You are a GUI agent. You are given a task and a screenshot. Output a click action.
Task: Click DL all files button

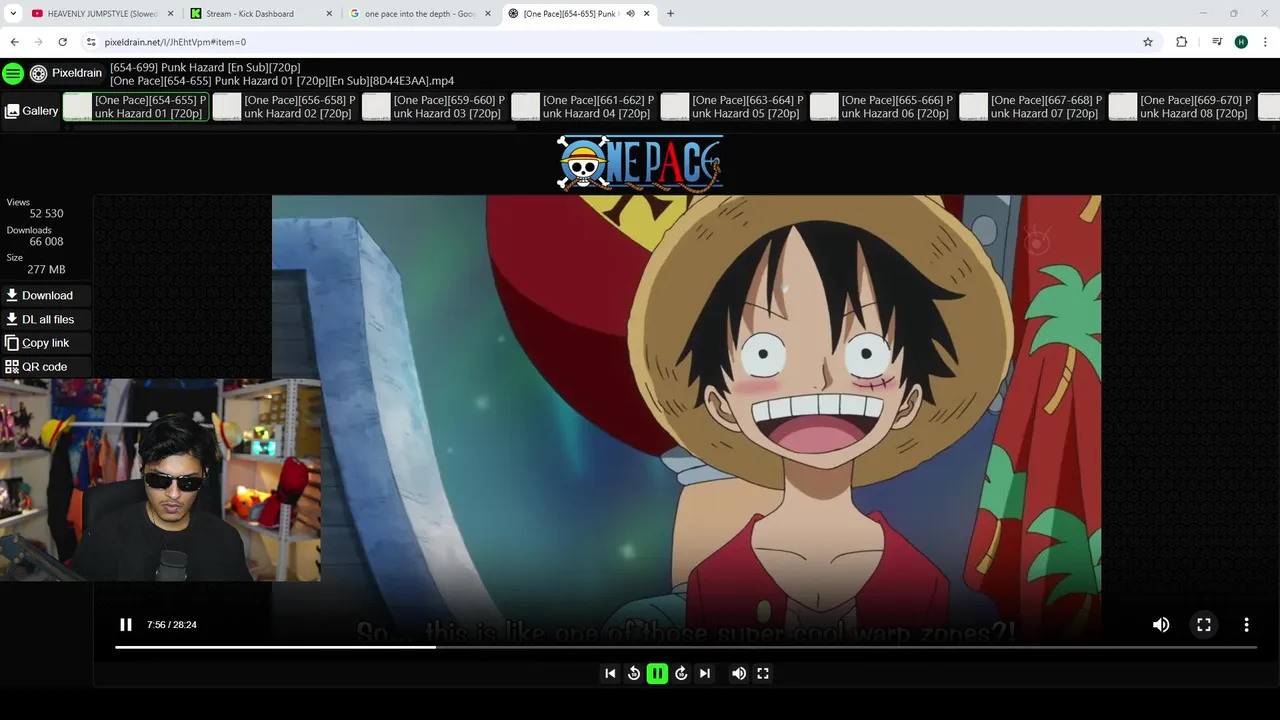[x=46, y=319]
